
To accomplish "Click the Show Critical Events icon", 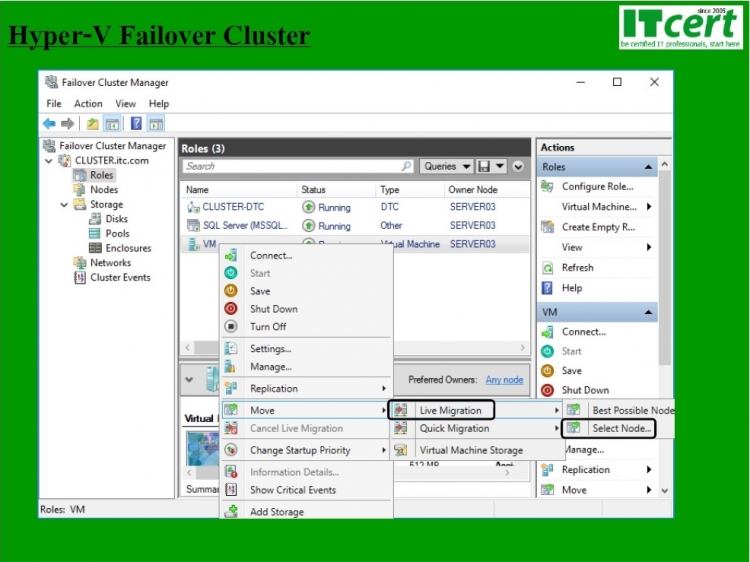I will click(231, 489).
